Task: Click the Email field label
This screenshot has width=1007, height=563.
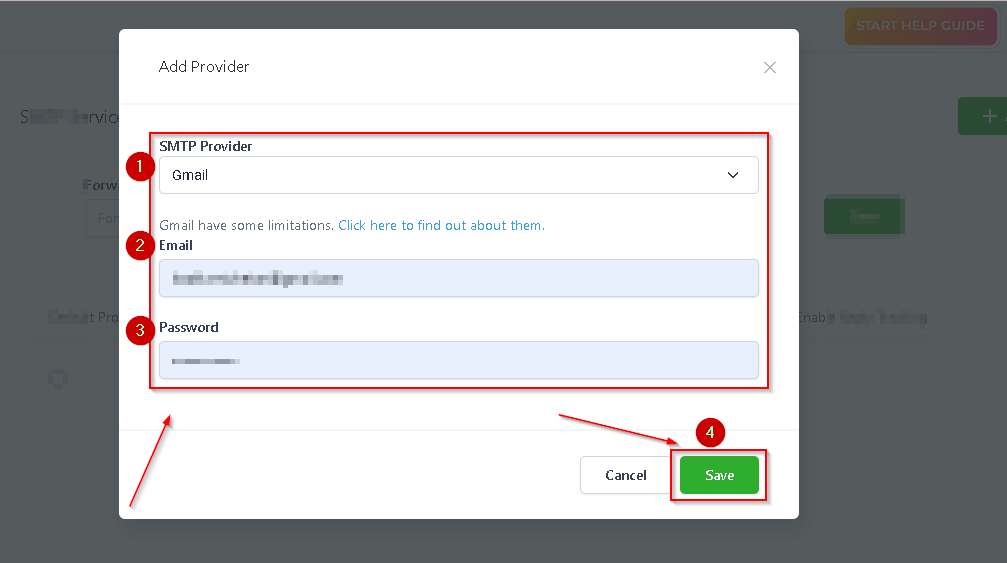Action: pos(176,245)
